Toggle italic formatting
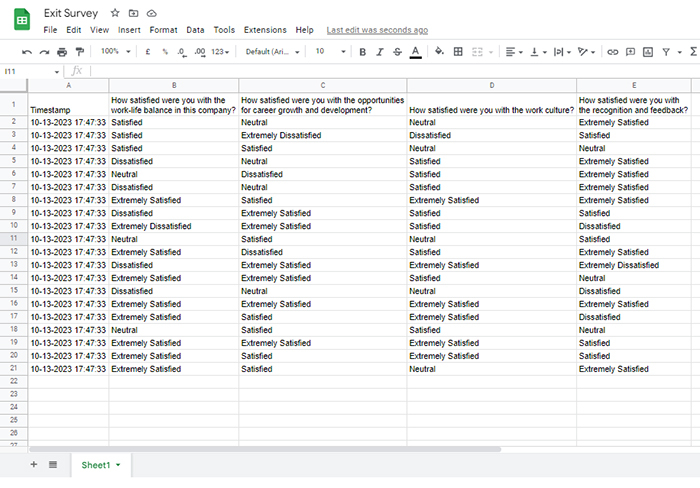 (380, 52)
